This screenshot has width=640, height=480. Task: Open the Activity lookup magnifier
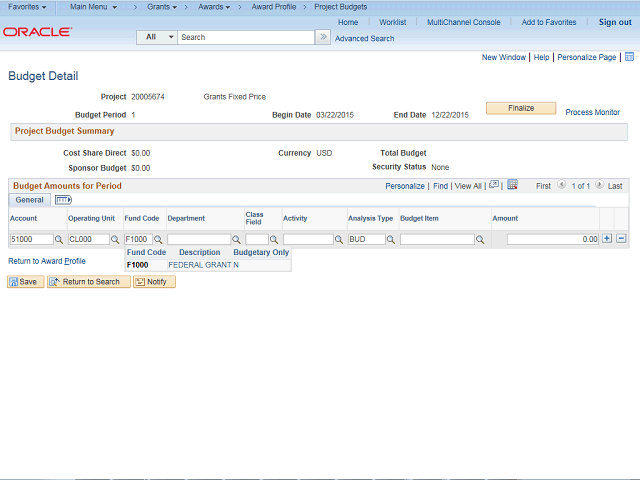click(x=339, y=240)
